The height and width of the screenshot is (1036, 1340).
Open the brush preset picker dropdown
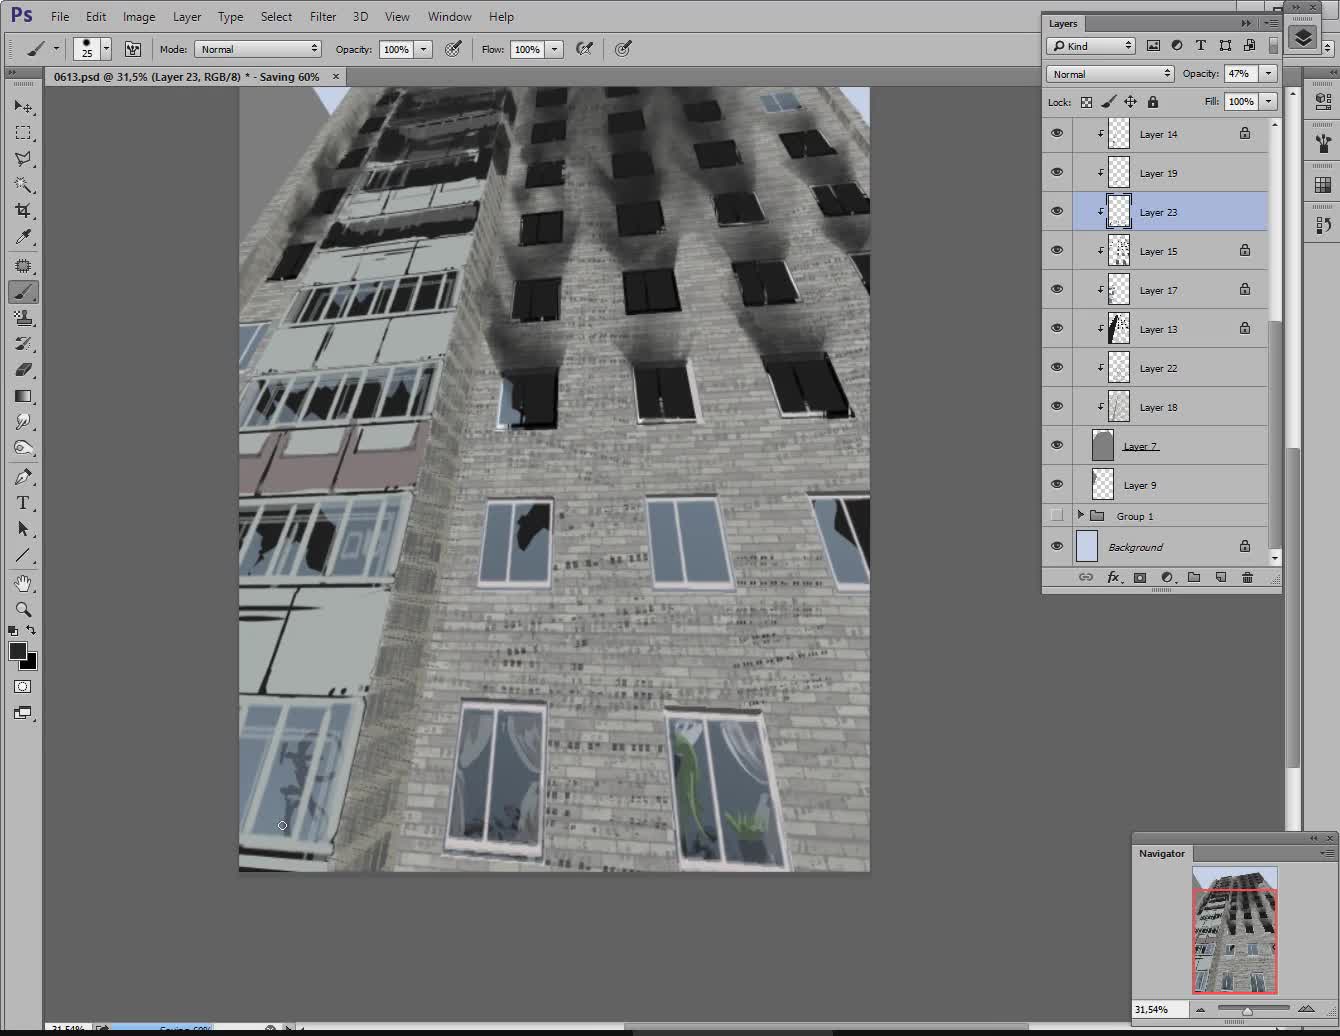coord(105,48)
